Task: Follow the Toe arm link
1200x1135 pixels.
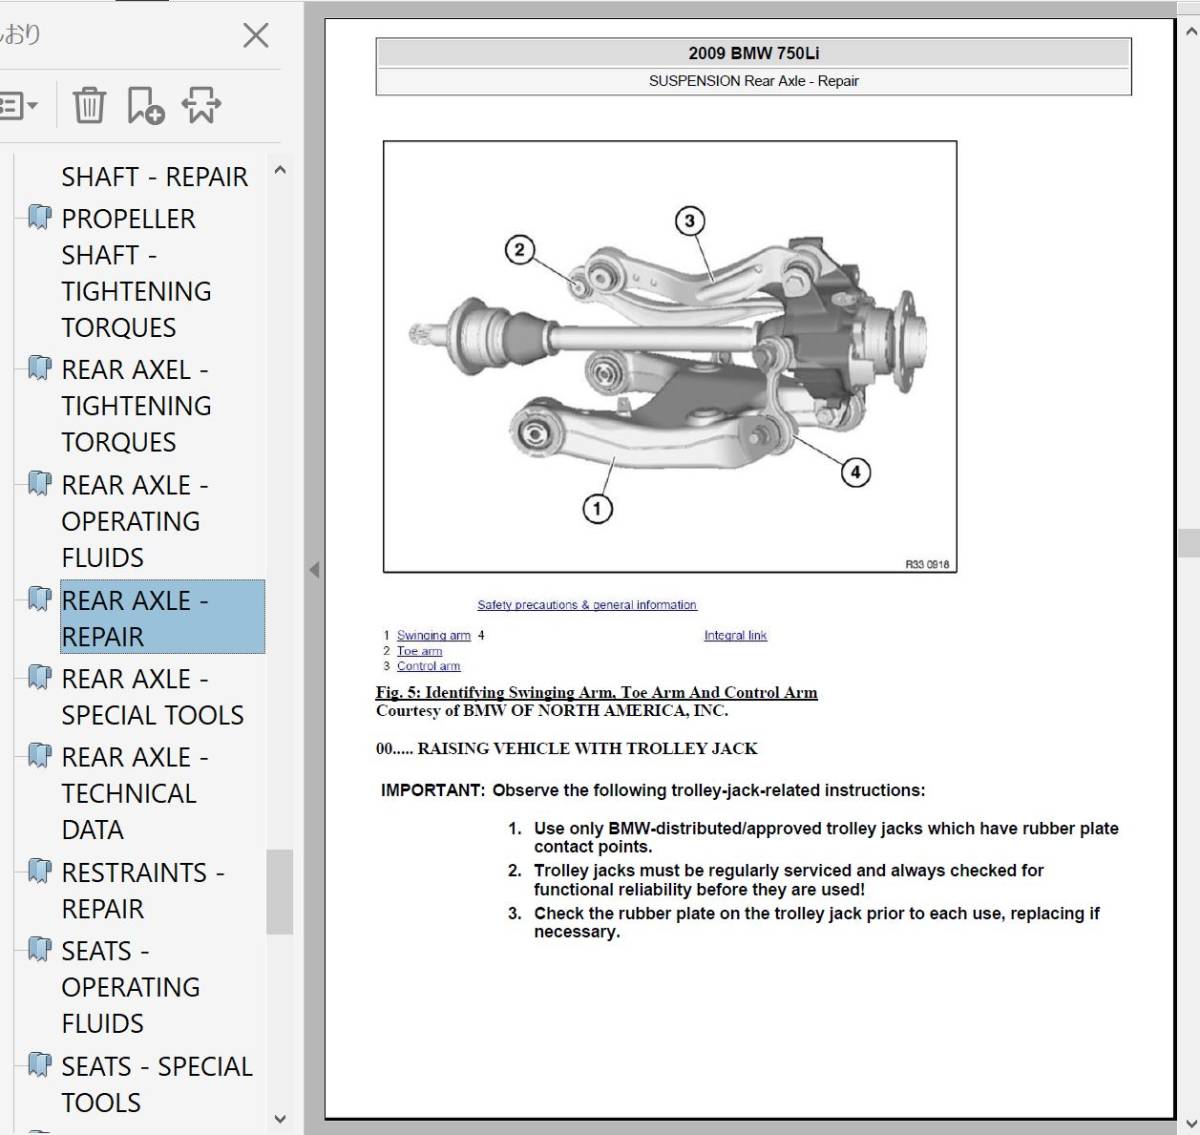Action: pos(419,651)
